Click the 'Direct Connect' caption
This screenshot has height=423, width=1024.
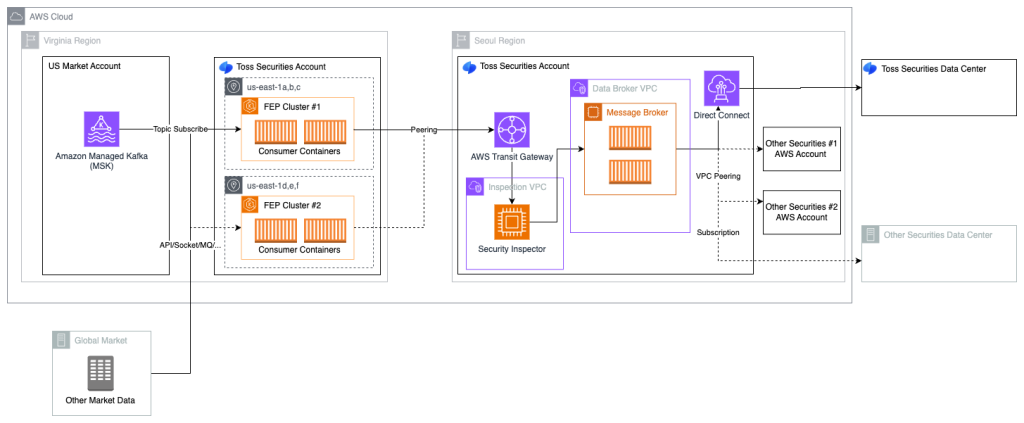[721, 115]
